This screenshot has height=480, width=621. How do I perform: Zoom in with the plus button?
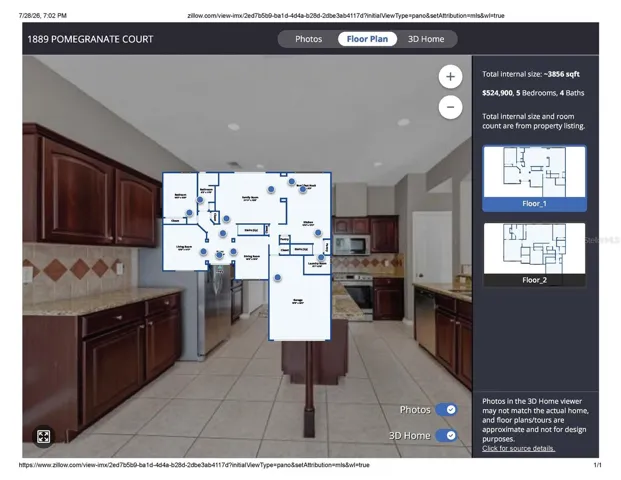450,76
